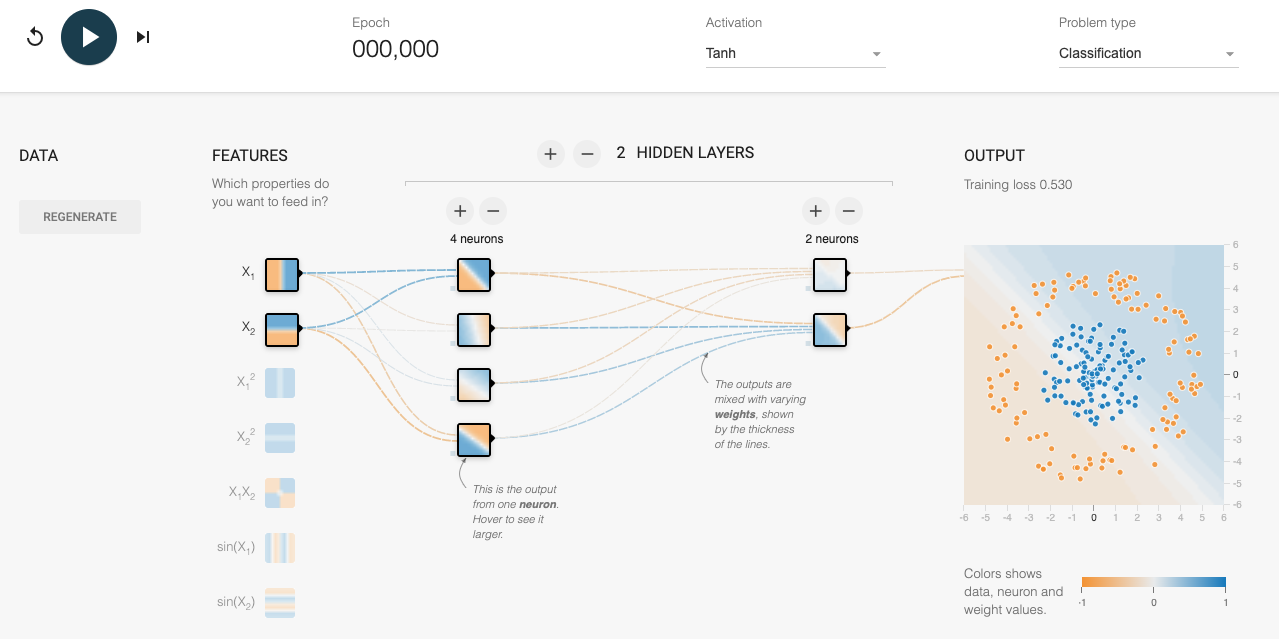Click the reset network icon
This screenshot has height=639, width=1279.
pos(35,37)
